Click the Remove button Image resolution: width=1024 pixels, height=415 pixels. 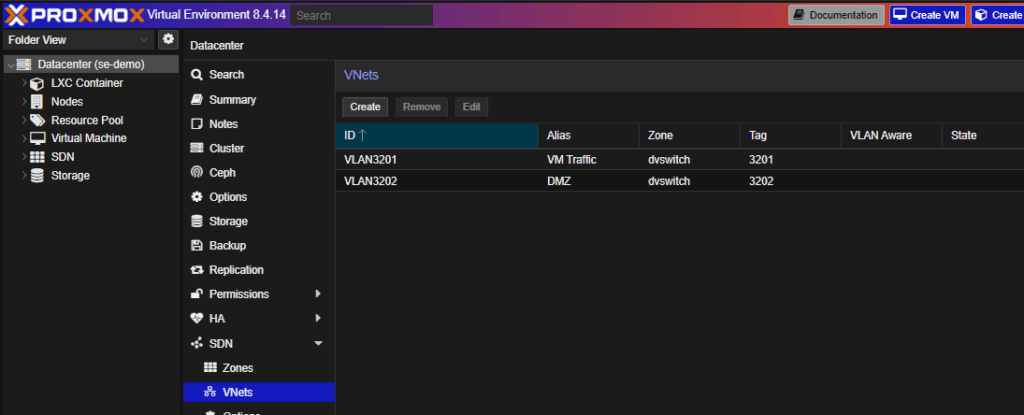[421, 107]
